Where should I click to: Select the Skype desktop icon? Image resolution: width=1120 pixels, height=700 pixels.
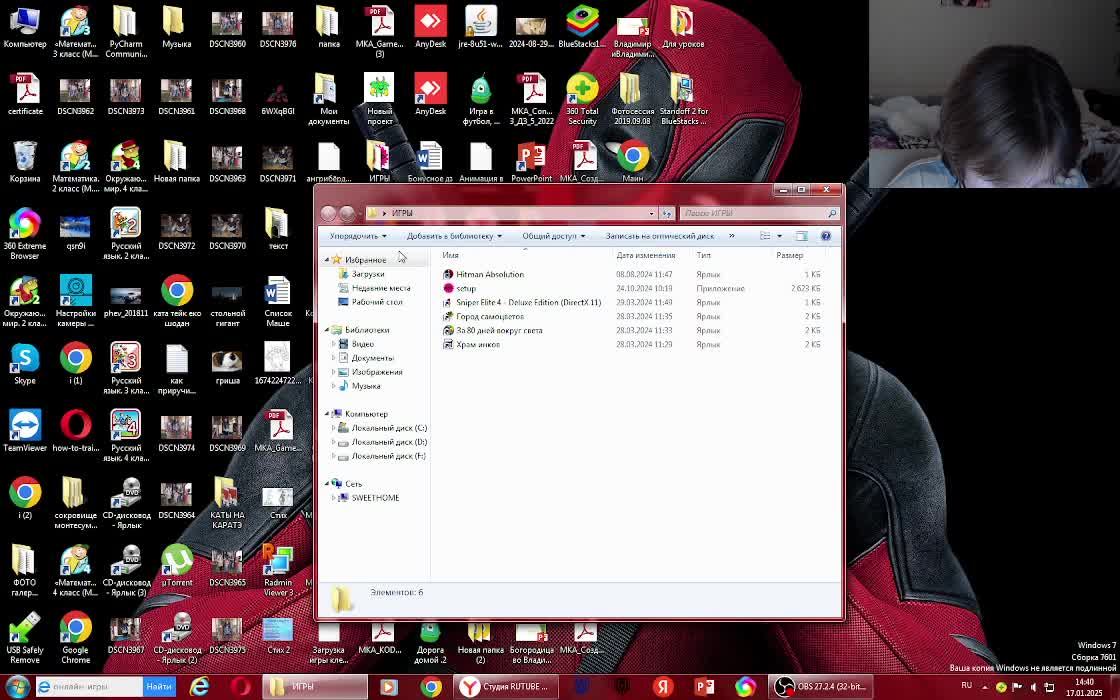point(25,359)
